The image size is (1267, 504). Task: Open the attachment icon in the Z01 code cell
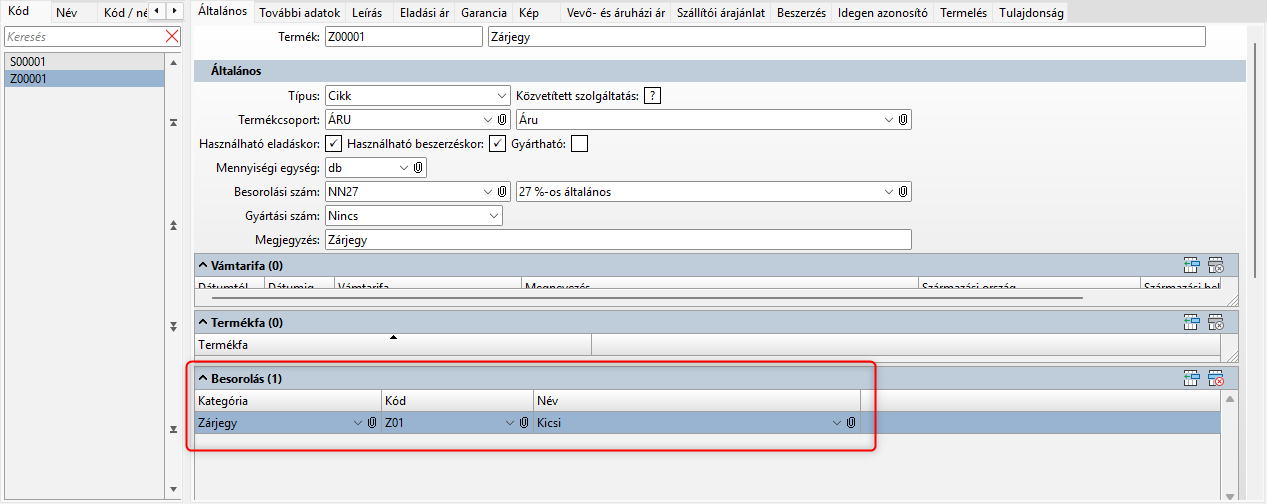tap(523, 423)
